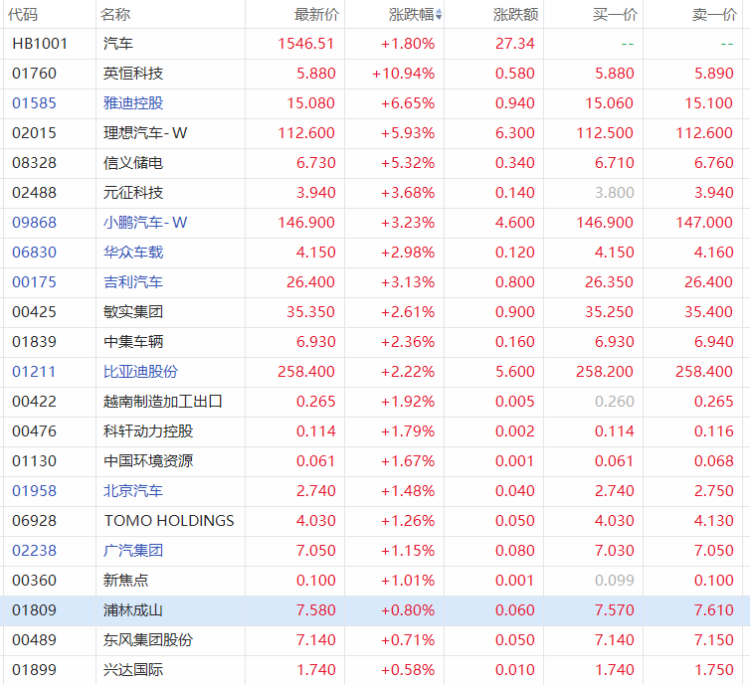Click the grey 3.800 bid price
The image size is (750, 685).
click(615, 193)
